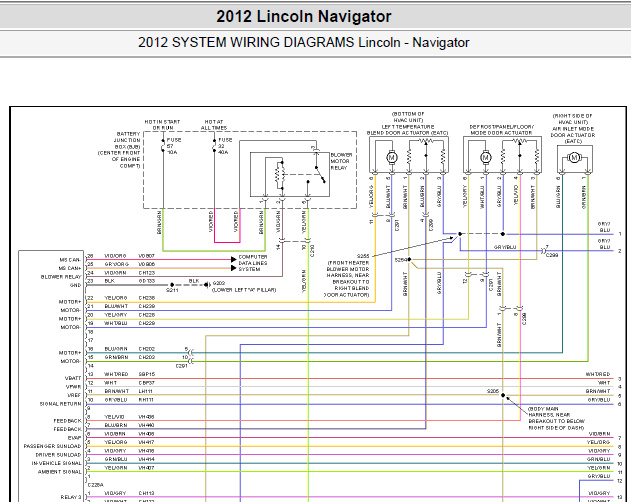Click the 'FUSE 22 40A' label

point(225,146)
